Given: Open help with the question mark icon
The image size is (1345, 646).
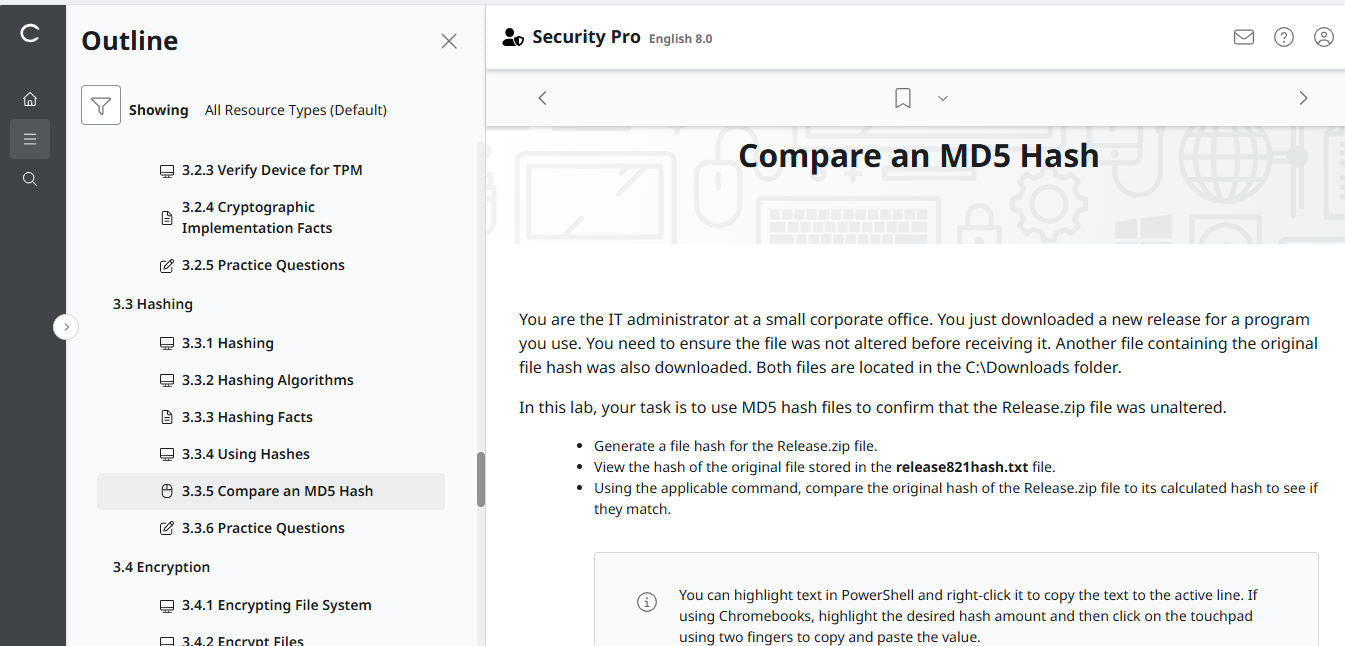Looking at the screenshot, I should (x=1283, y=36).
